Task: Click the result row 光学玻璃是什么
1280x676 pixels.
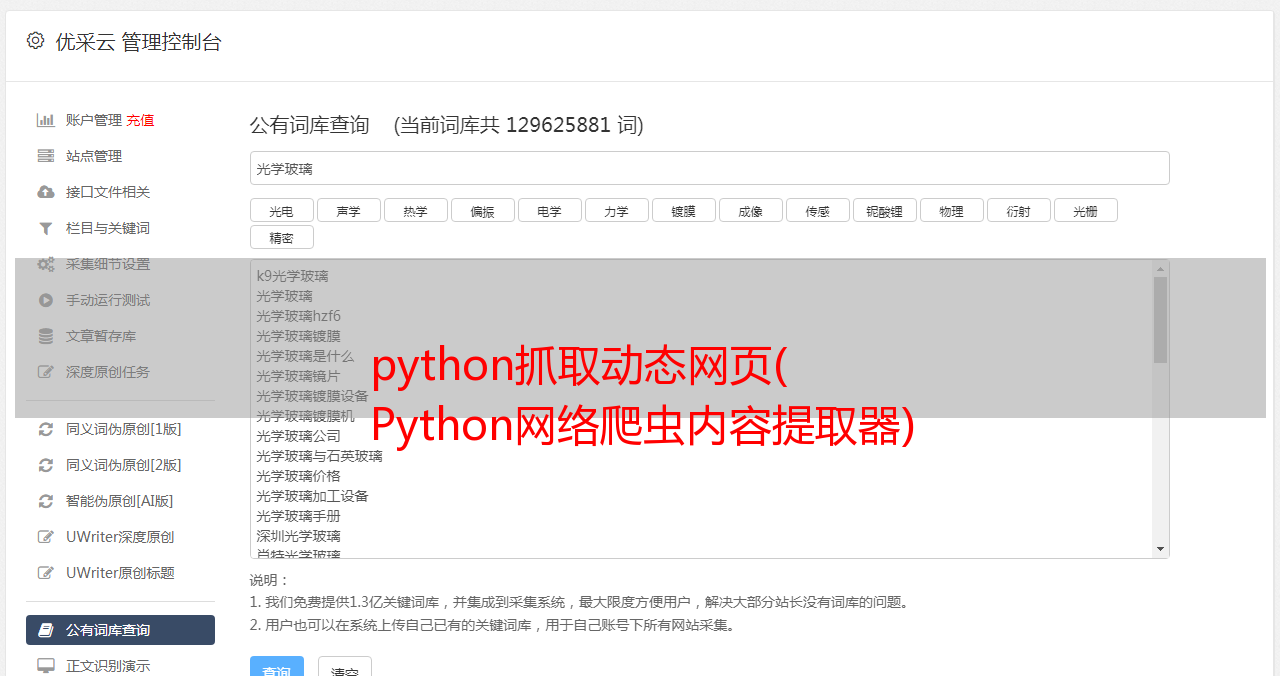Action: 305,356
